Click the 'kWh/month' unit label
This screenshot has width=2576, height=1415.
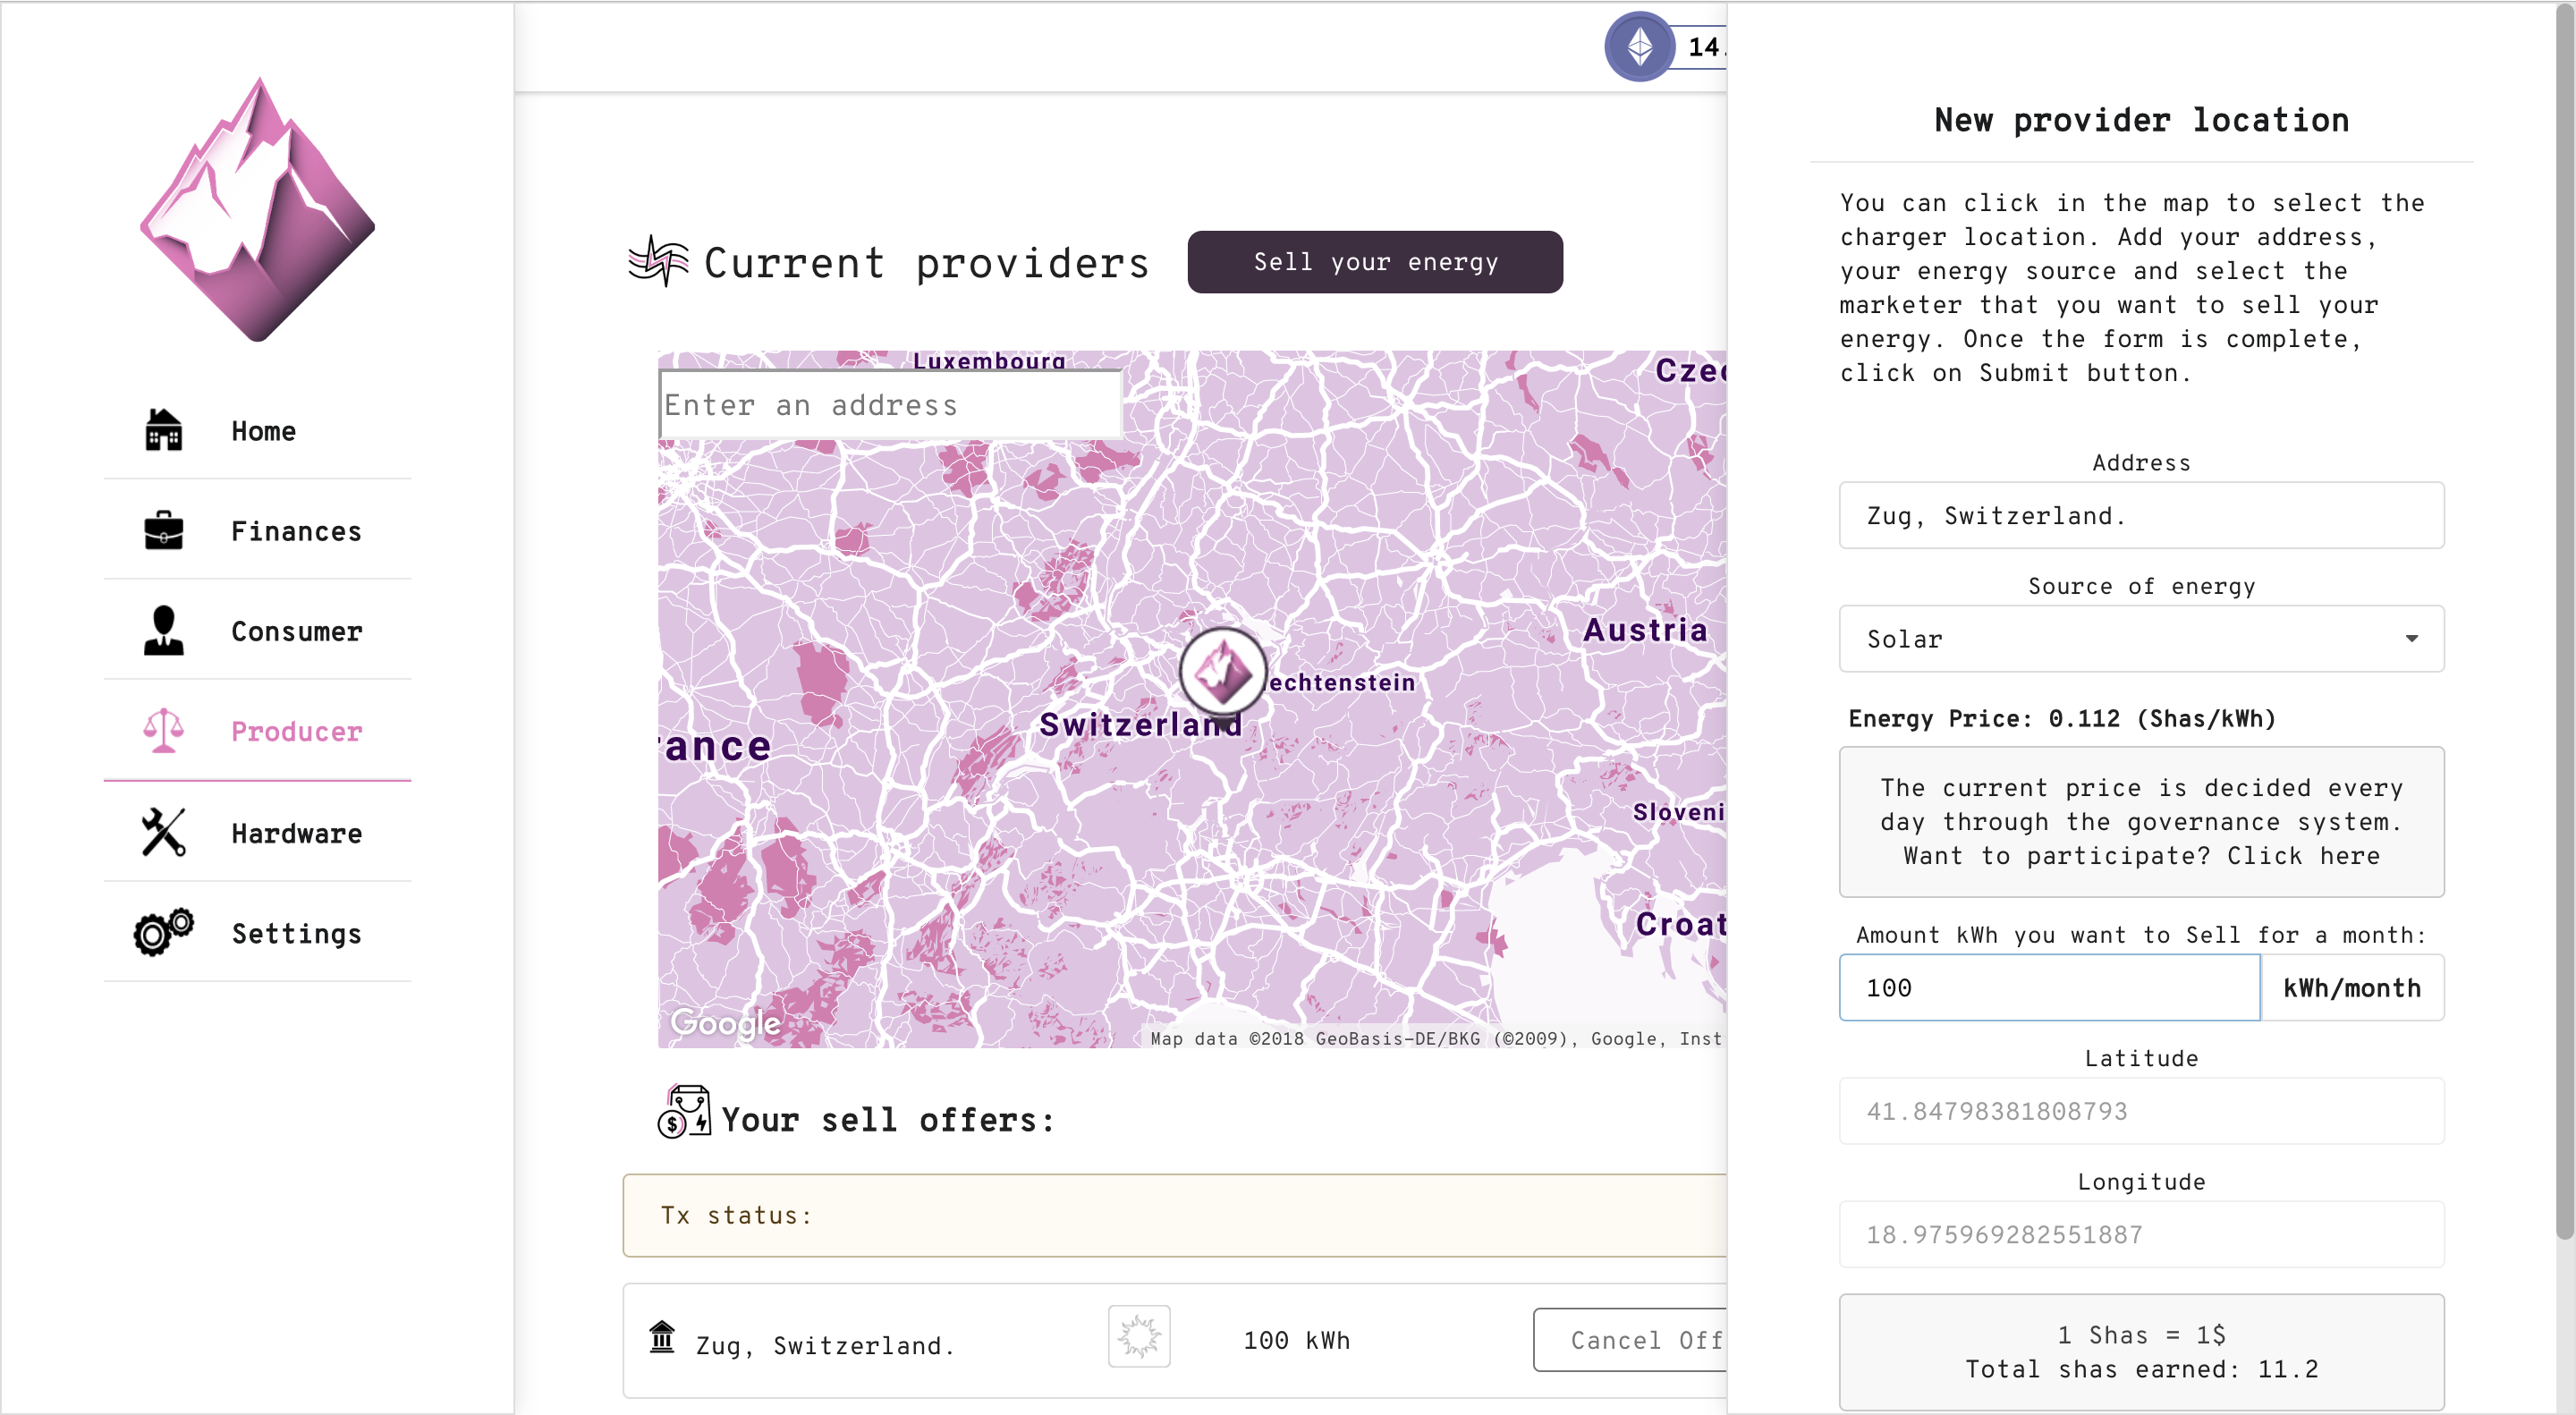(x=2352, y=987)
